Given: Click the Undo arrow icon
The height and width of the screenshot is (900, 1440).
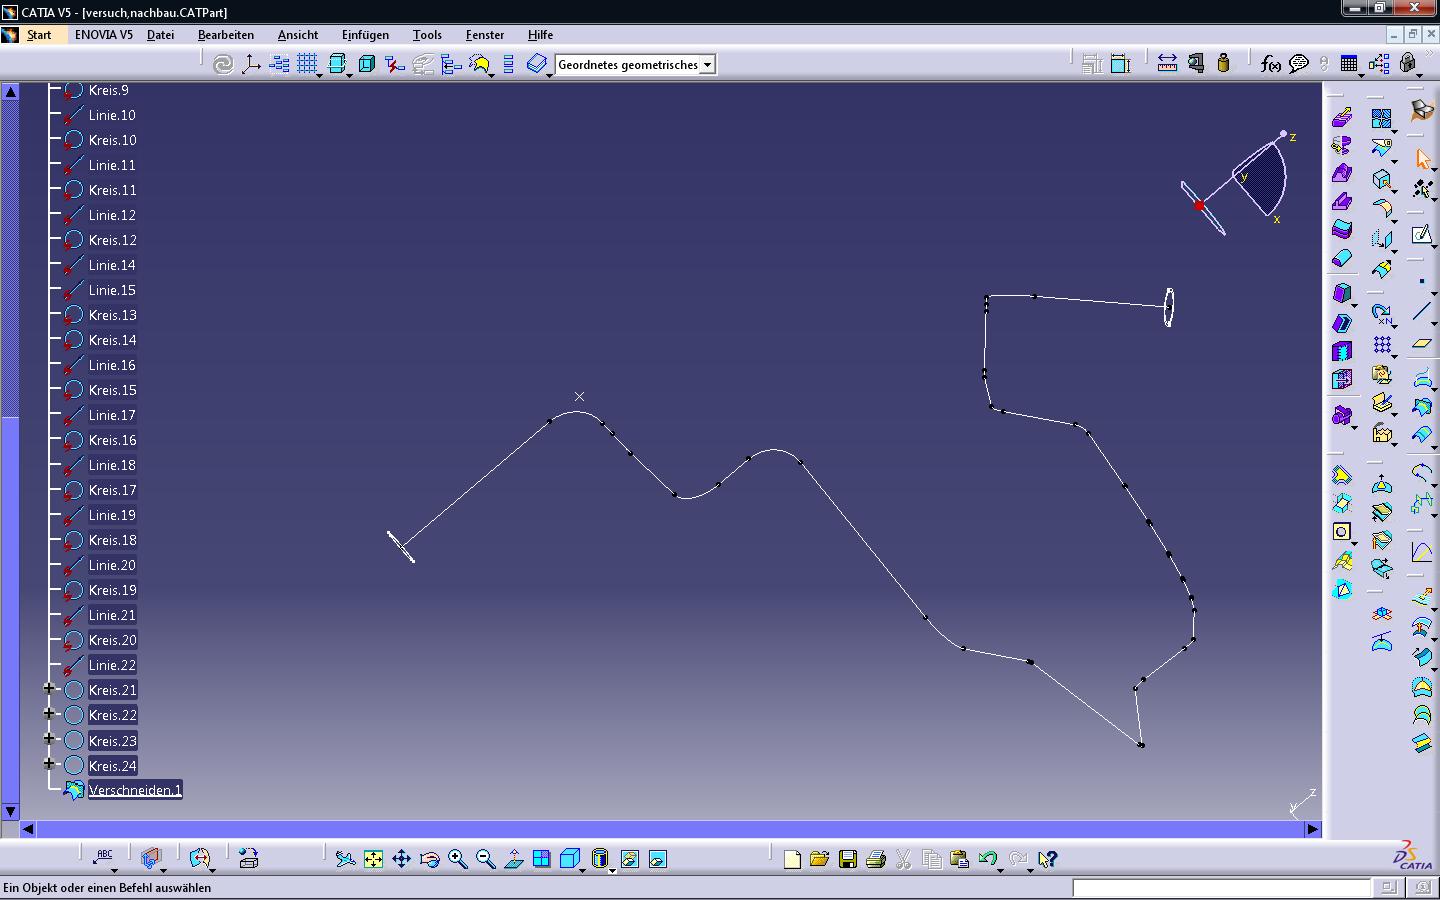Looking at the screenshot, I should (x=988, y=859).
